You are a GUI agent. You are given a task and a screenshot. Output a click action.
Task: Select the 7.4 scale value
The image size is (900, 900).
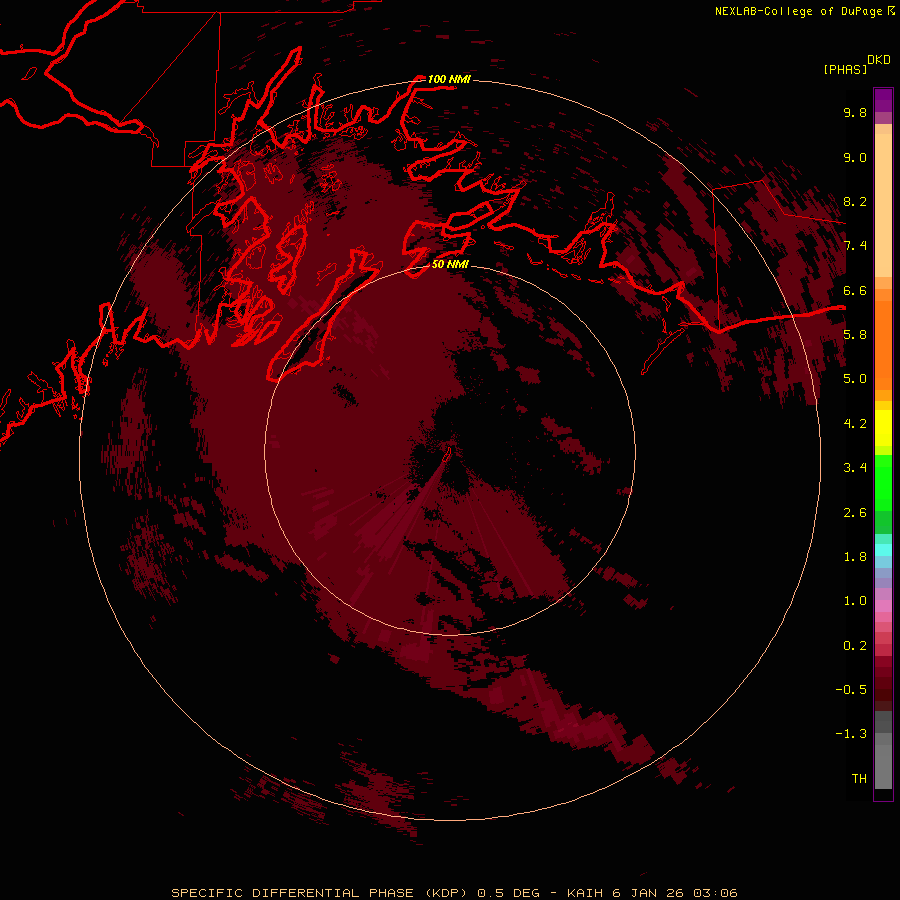pyautogui.click(x=855, y=246)
